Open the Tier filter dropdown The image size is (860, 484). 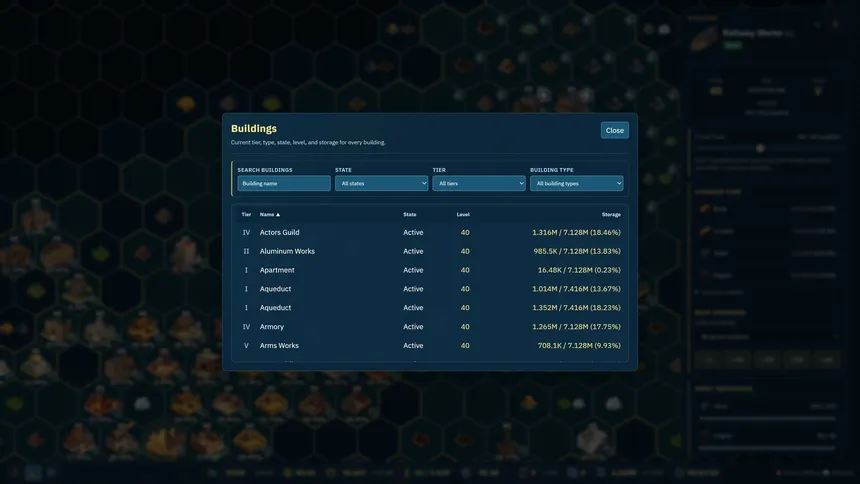point(479,183)
